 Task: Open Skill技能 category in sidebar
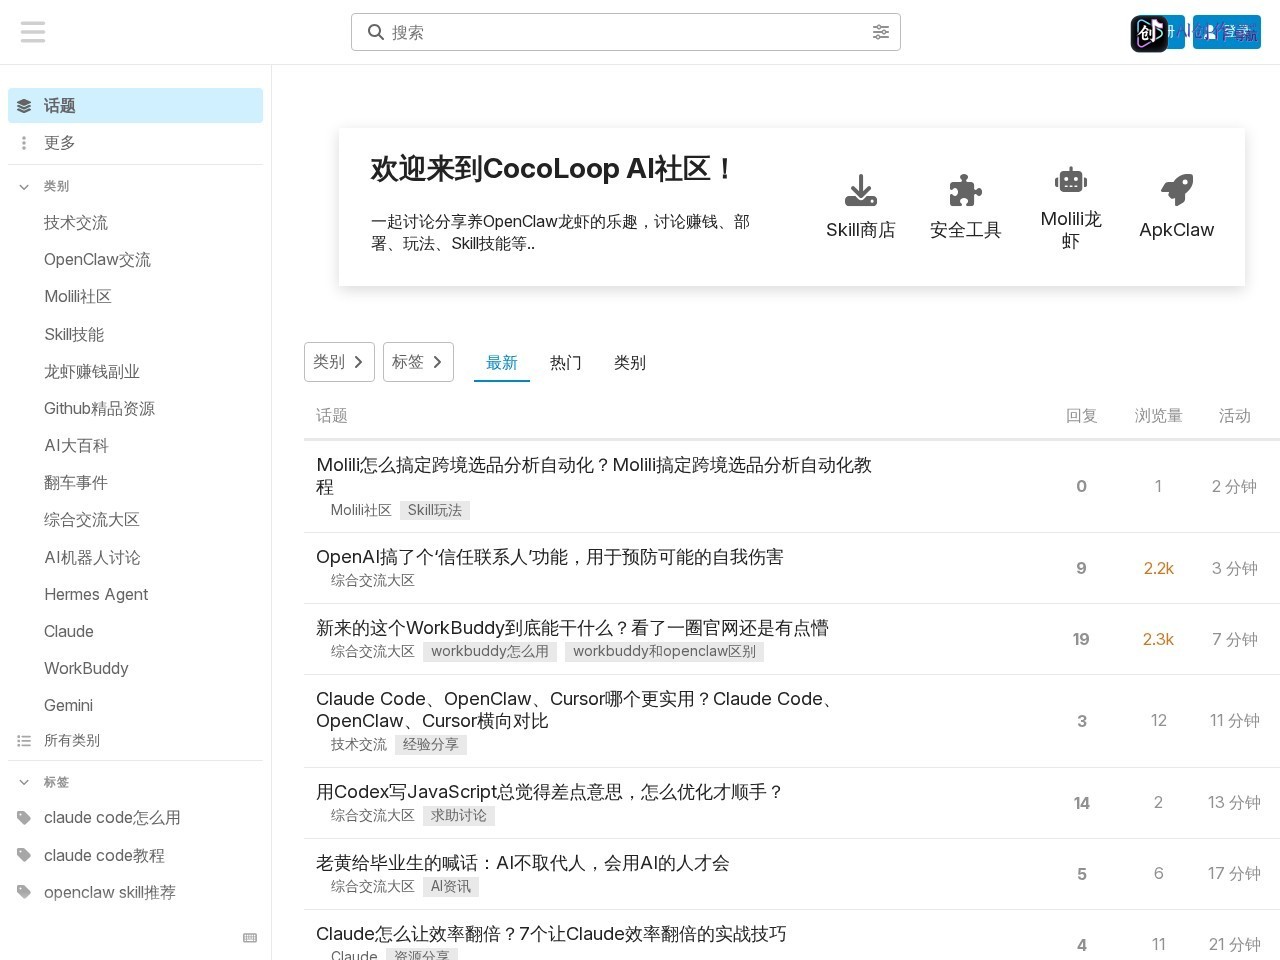coord(74,334)
